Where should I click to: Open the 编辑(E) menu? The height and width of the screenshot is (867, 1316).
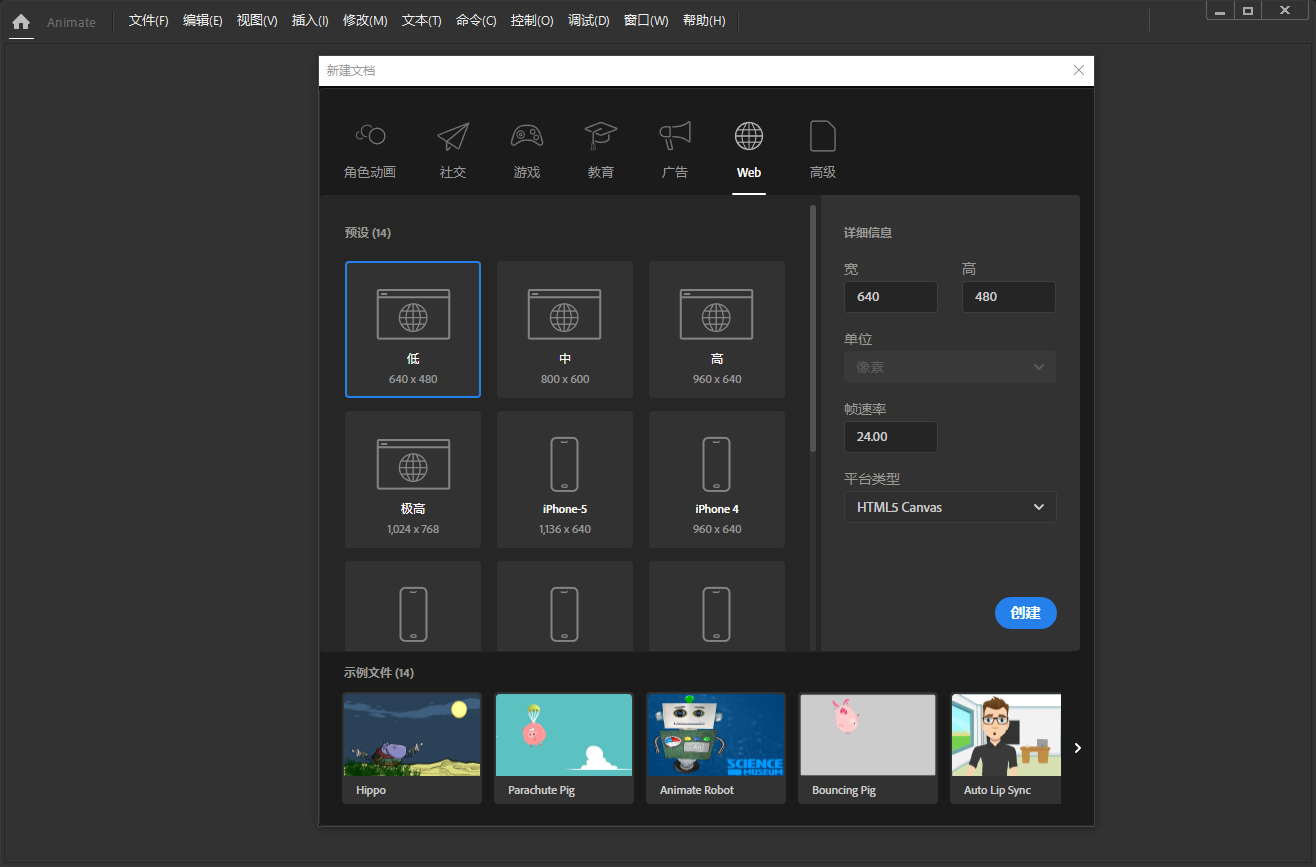click(203, 21)
